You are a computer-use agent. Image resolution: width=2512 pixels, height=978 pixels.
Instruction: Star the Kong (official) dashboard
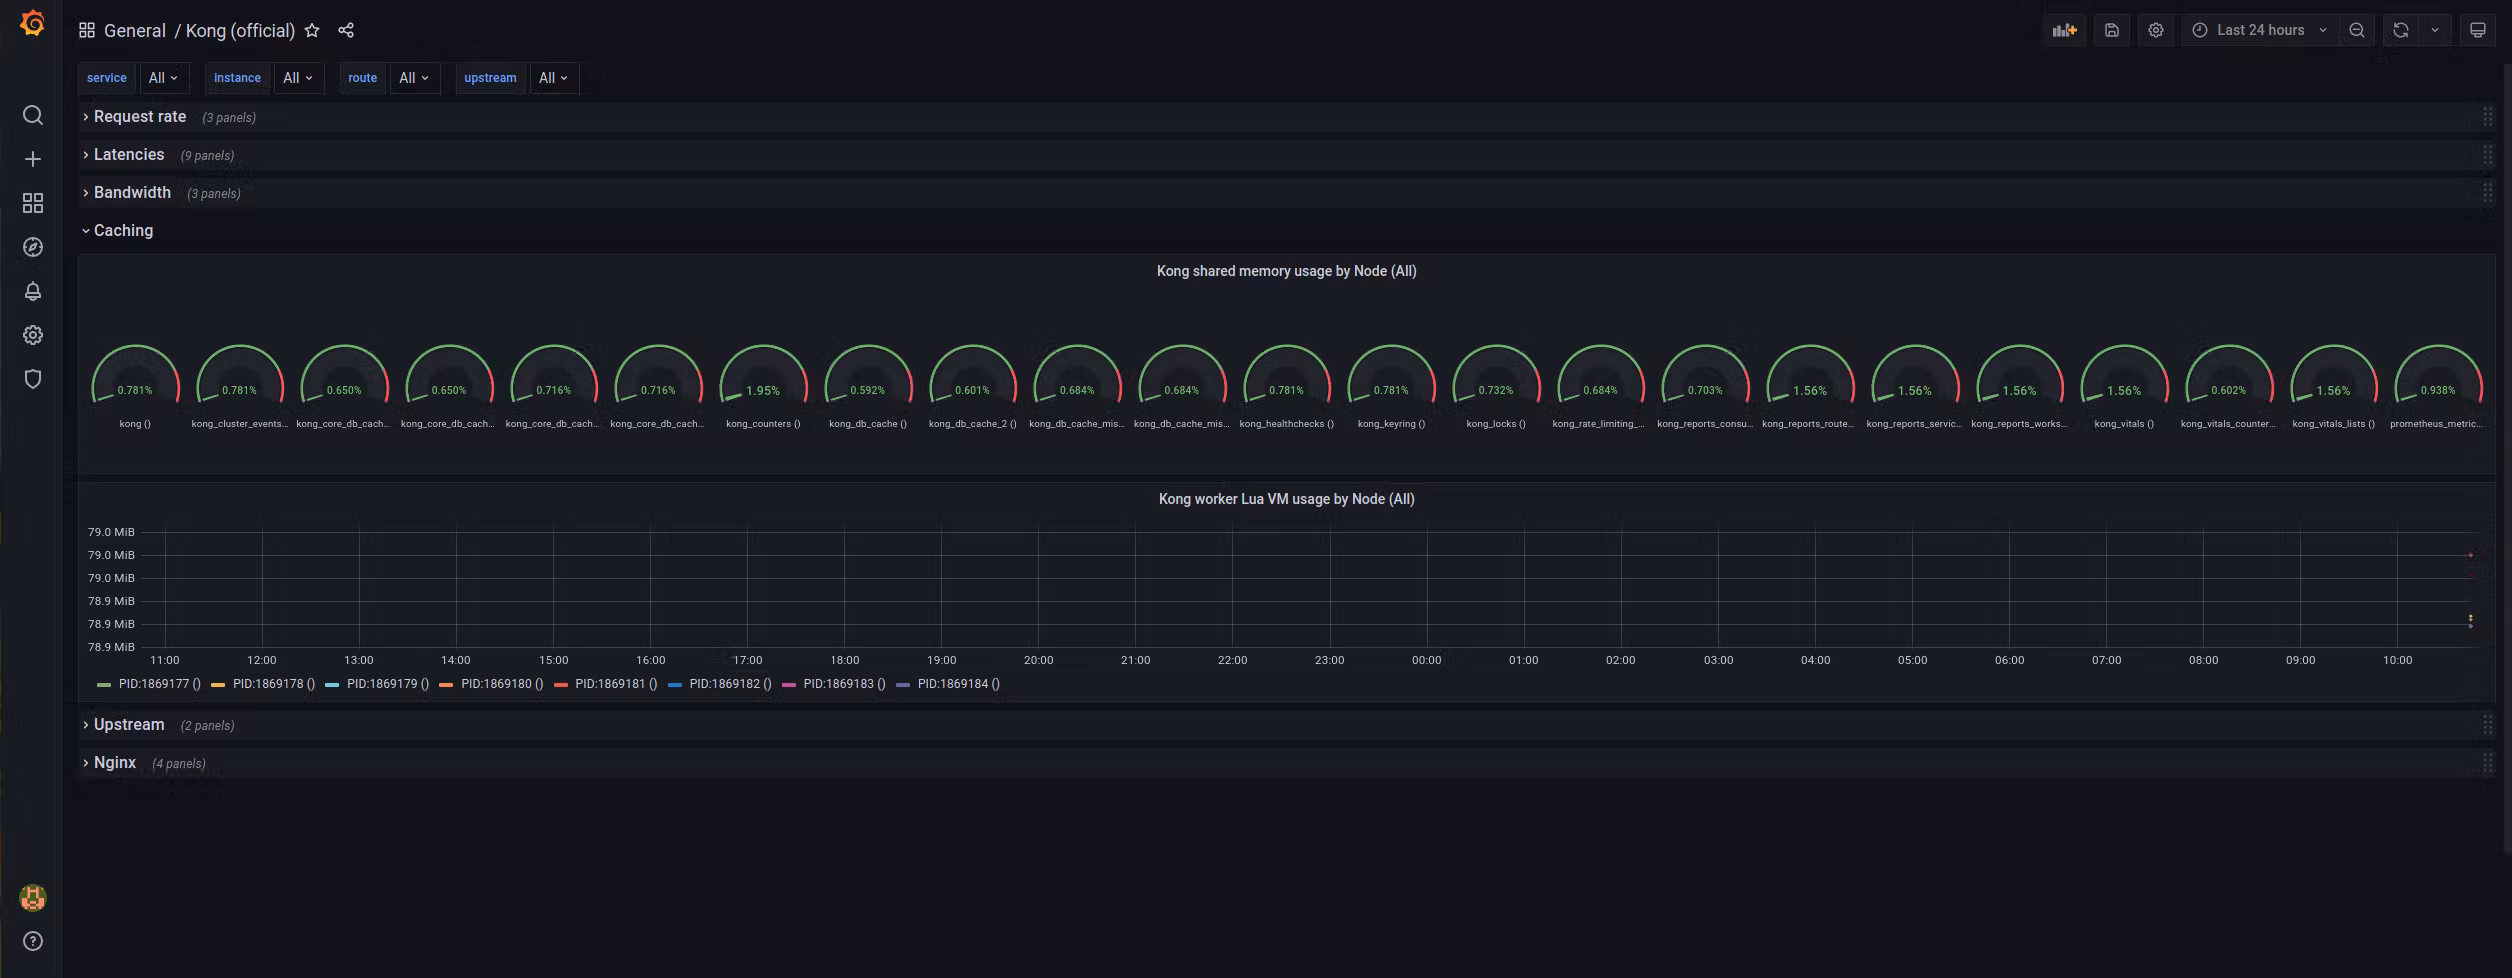312,31
